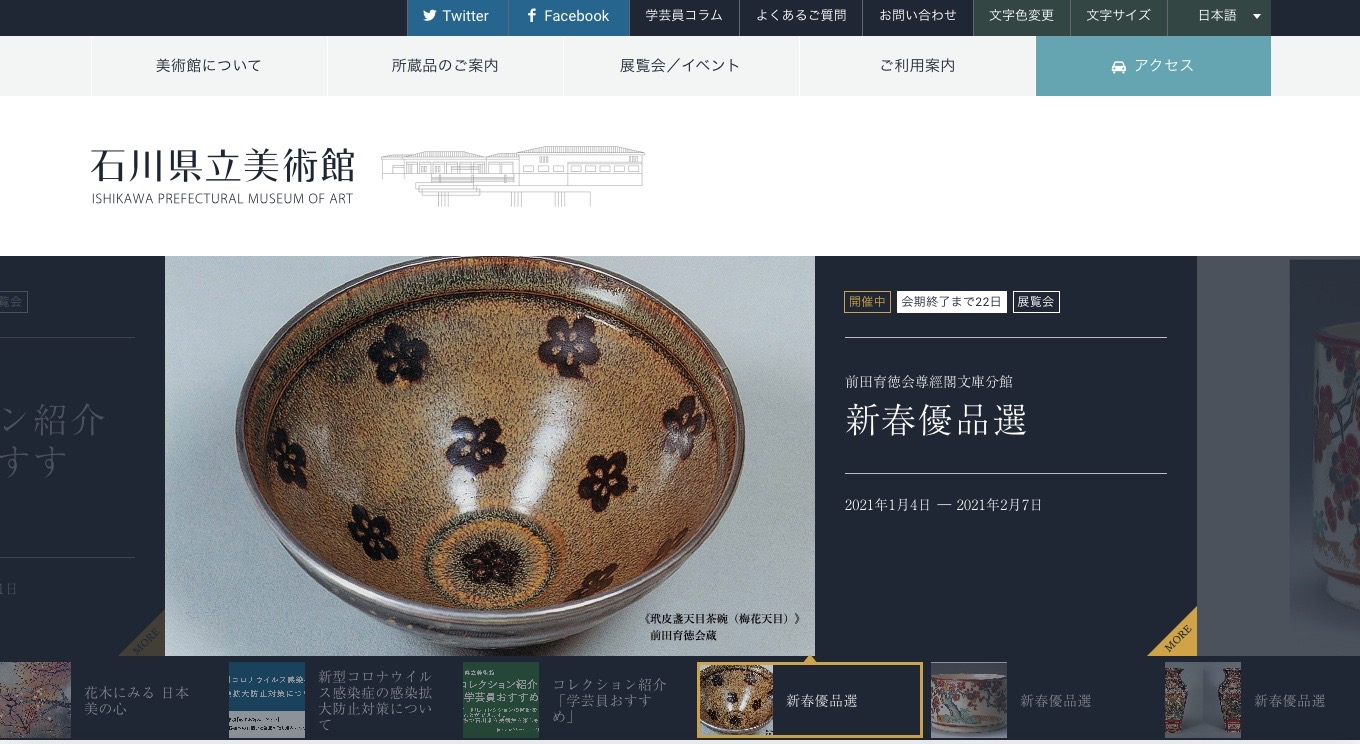1360x744 pixels.
Task: Open the 美術館について menu
Action: 209,66
